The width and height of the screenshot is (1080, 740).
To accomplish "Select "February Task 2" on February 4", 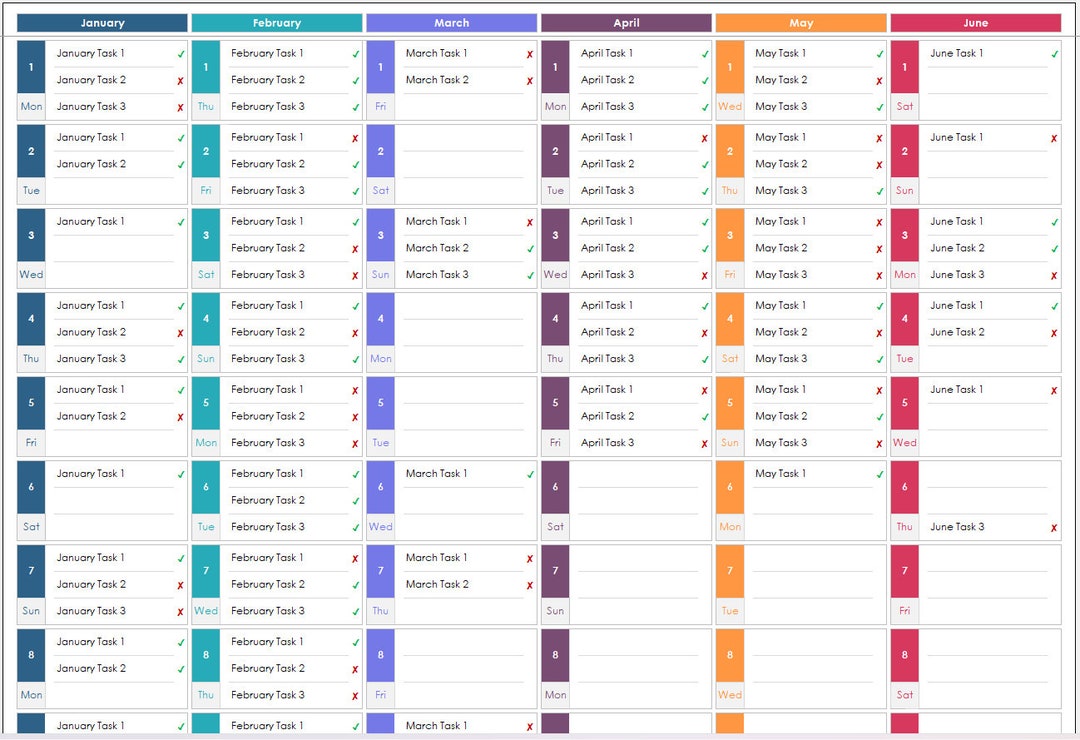I will tap(268, 332).
